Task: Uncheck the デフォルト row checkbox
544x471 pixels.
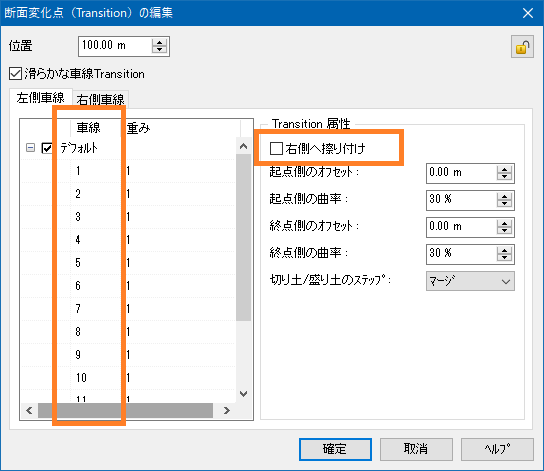Action: click(x=46, y=148)
